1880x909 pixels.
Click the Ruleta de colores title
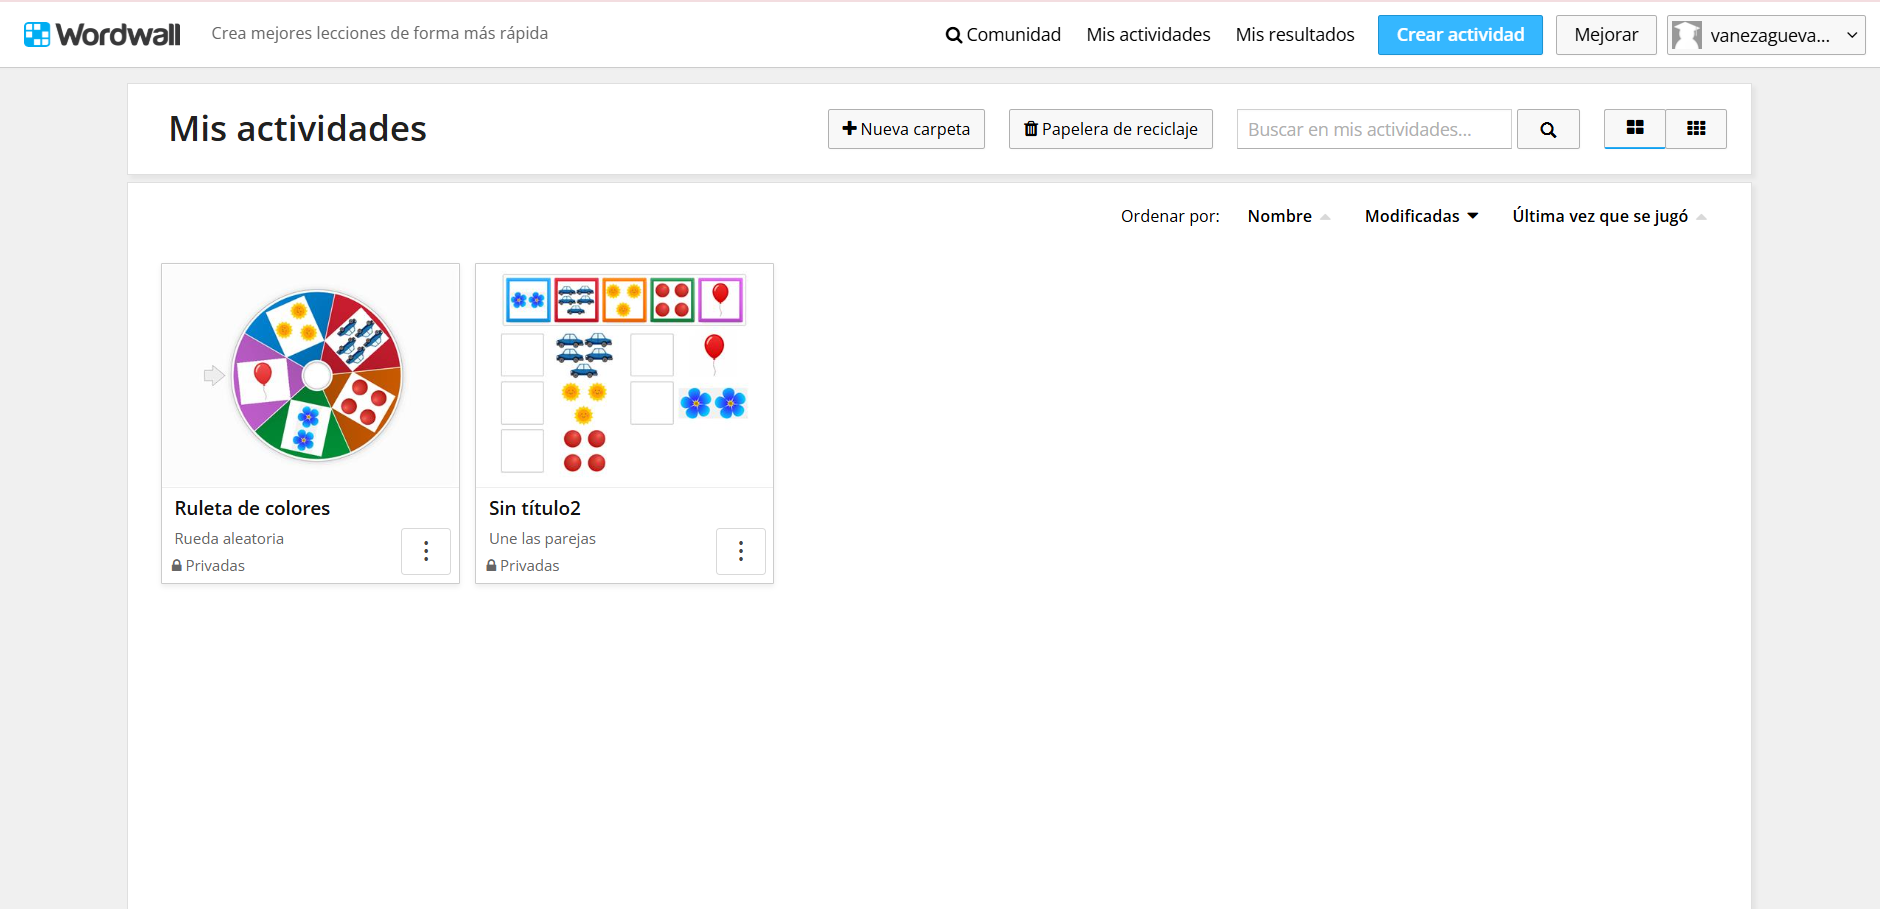point(252,508)
